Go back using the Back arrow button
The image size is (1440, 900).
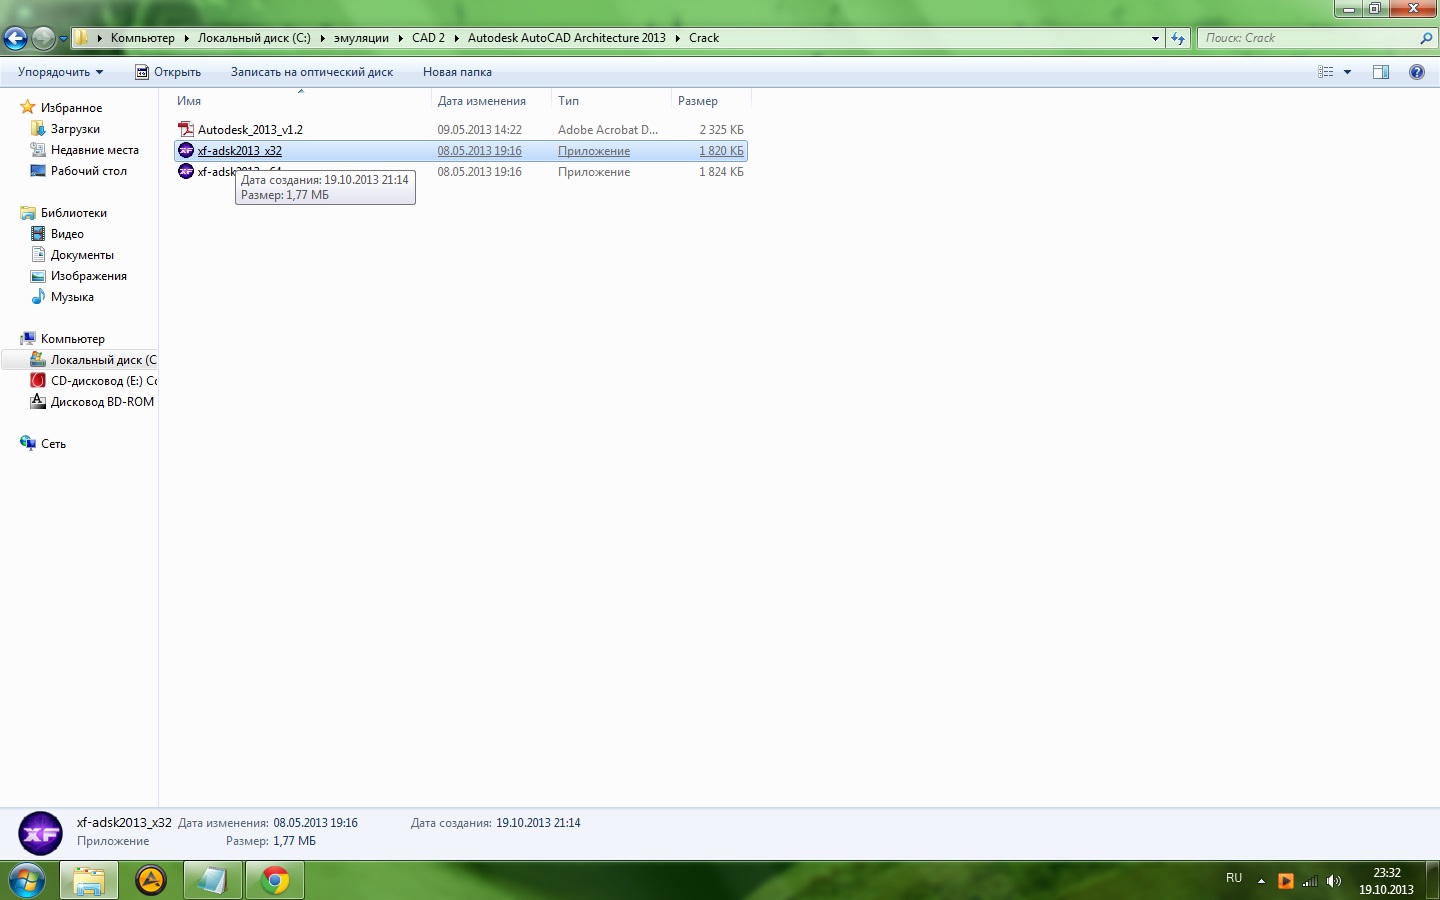(x=16, y=39)
